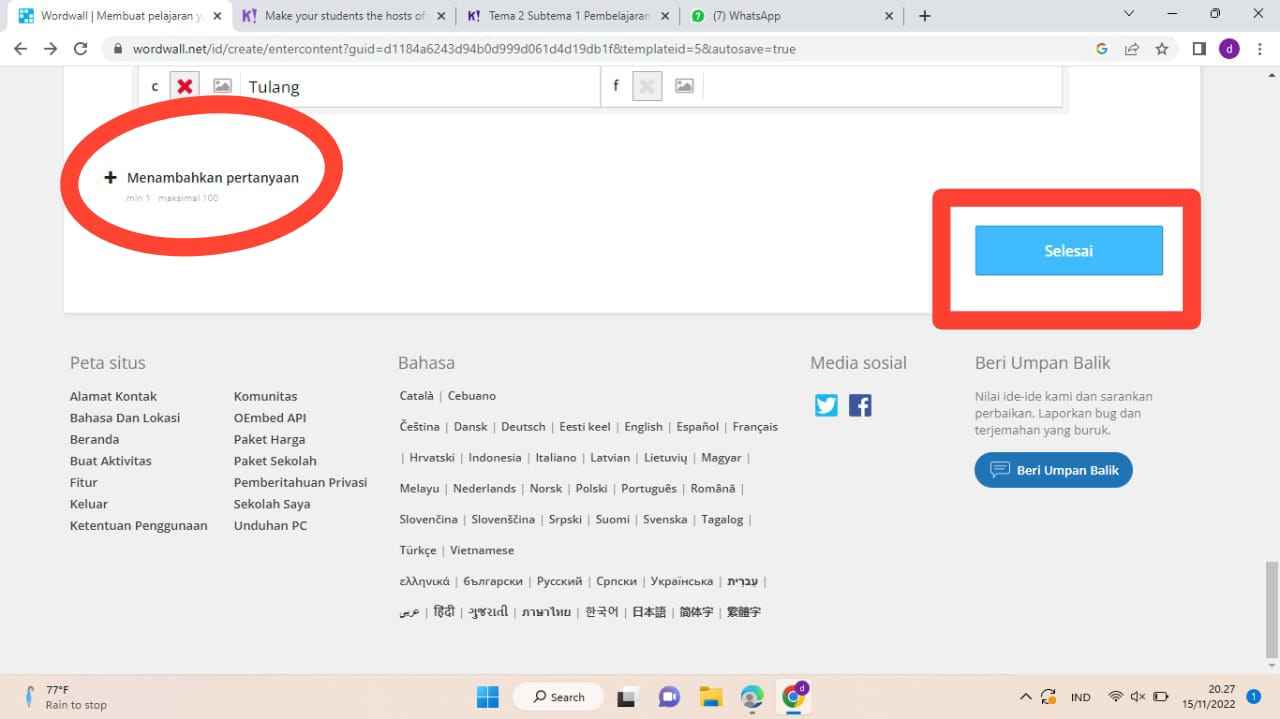Image resolution: width=1280 pixels, height=719 pixels.
Task: Open Pemberitahuan Privasi link
Action: pos(301,482)
